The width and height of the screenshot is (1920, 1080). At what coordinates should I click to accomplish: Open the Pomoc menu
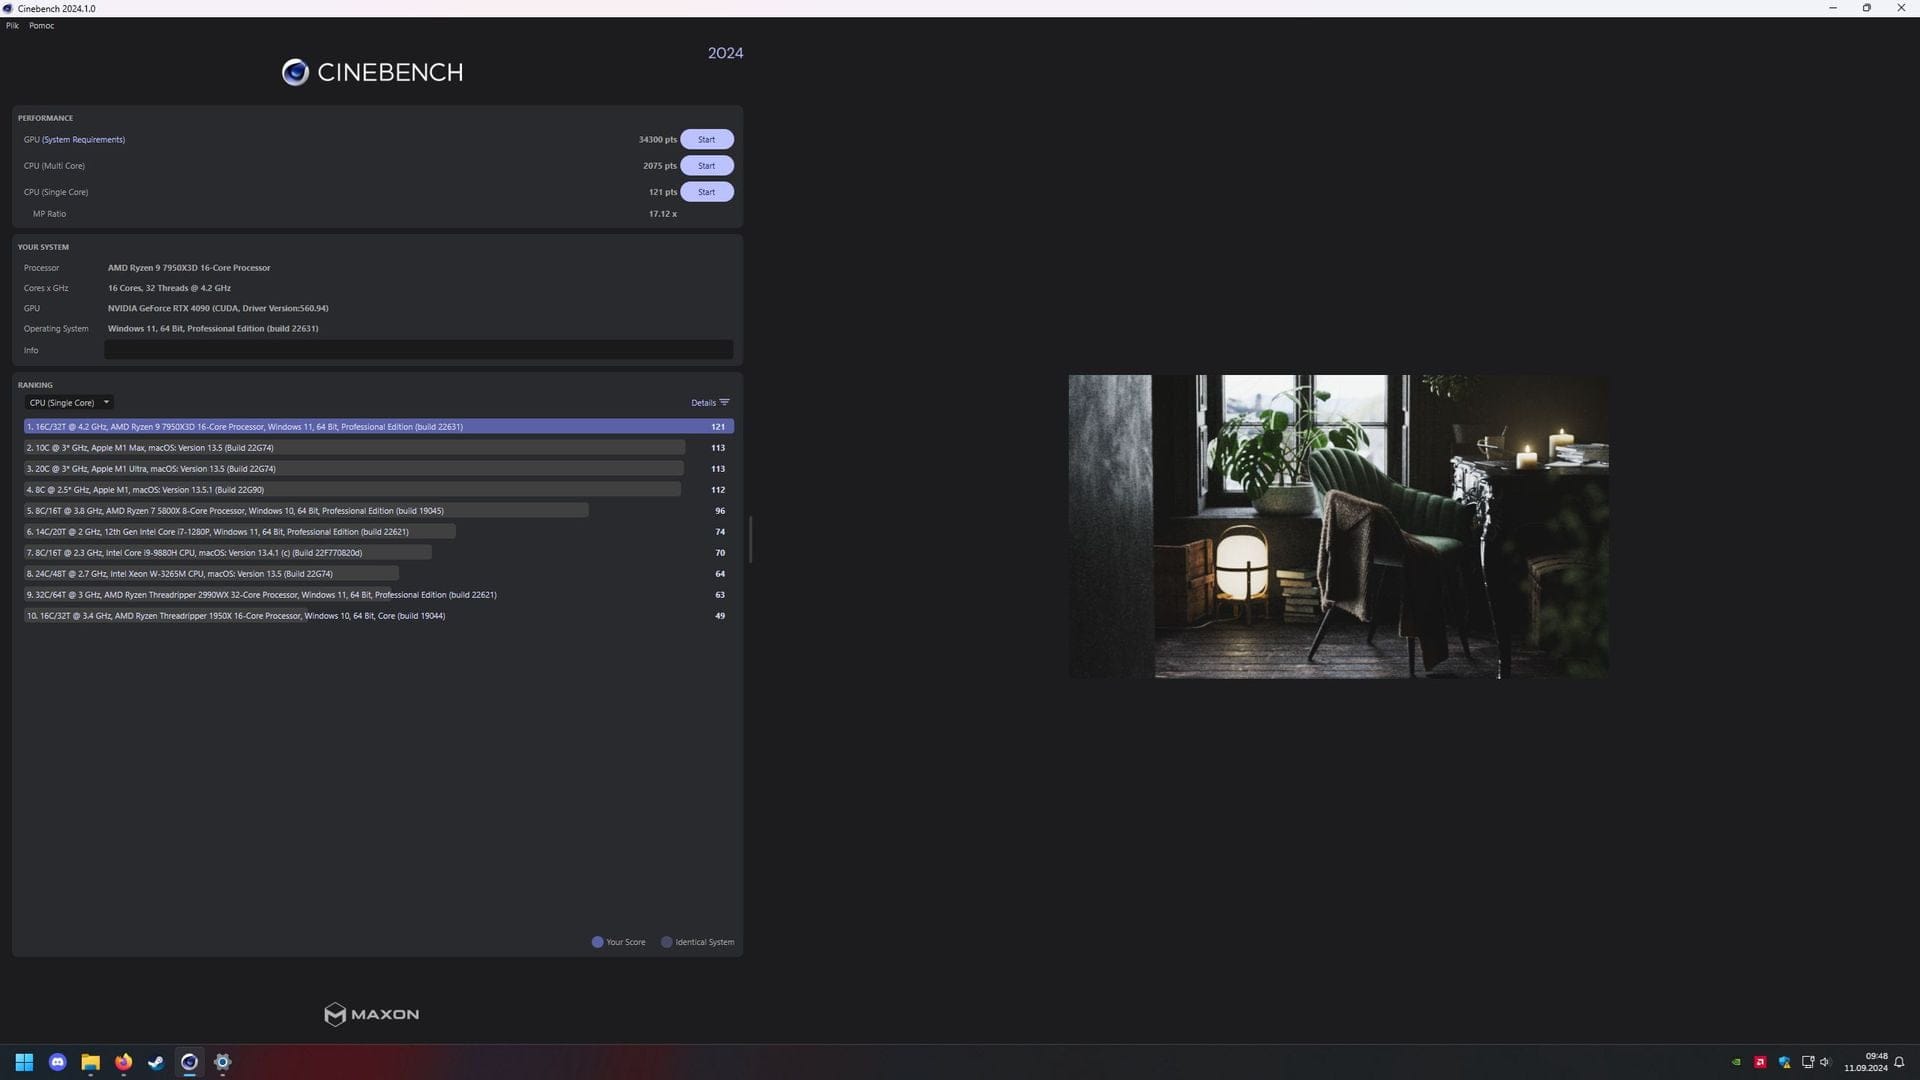41,26
